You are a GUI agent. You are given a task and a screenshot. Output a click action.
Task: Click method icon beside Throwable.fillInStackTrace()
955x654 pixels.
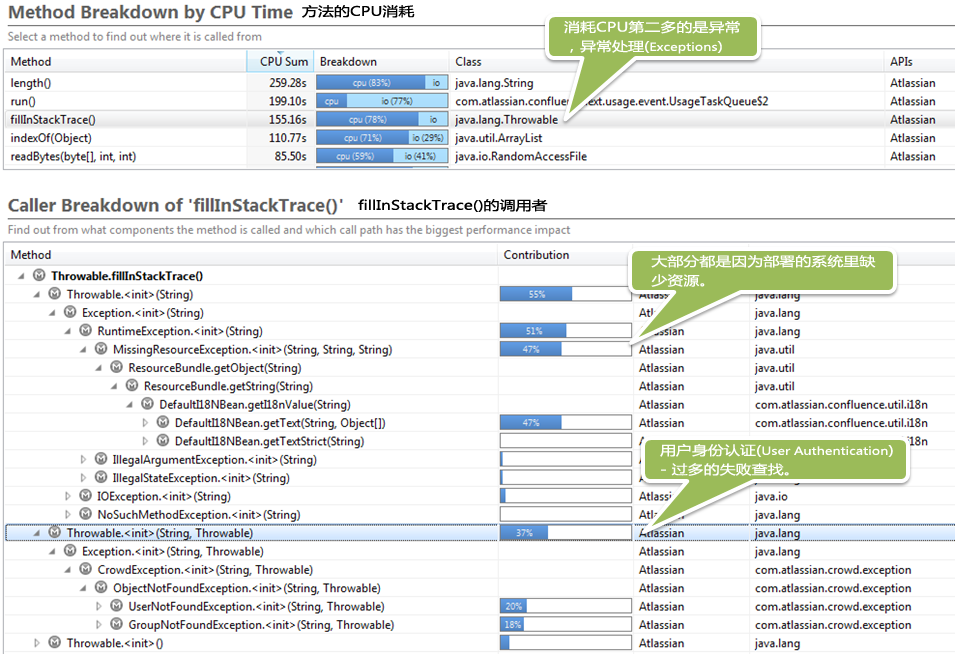[39, 275]
